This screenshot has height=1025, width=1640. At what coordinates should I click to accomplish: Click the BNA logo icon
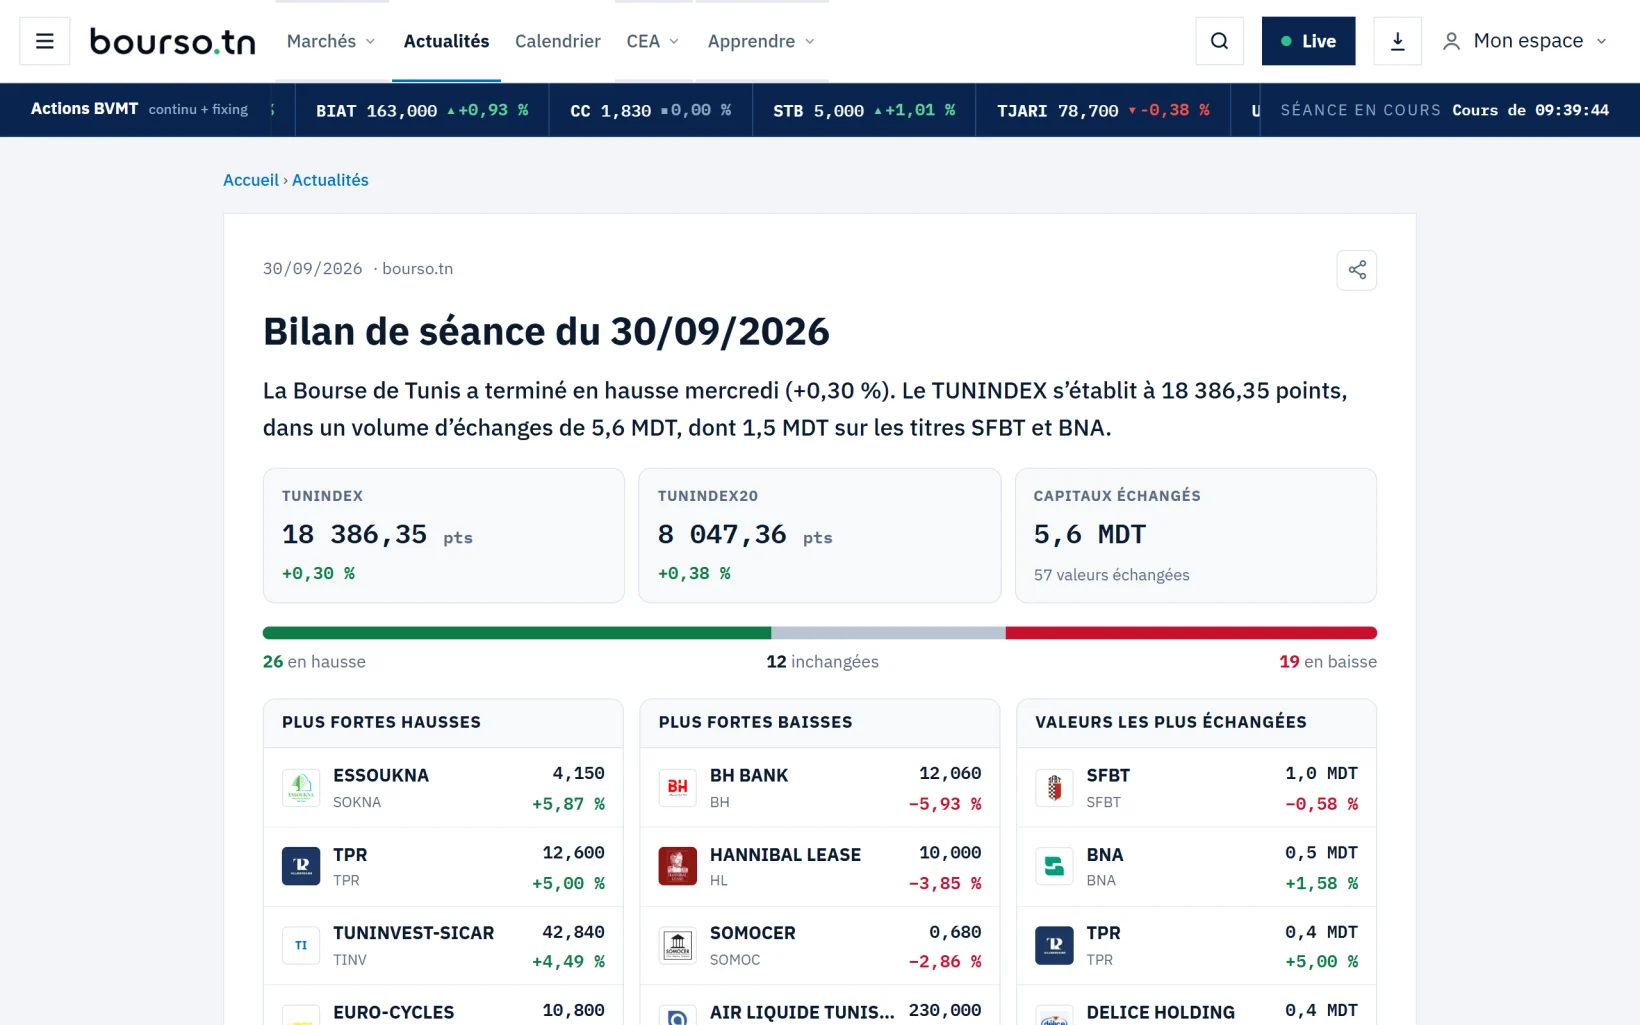pos(1054,866)
